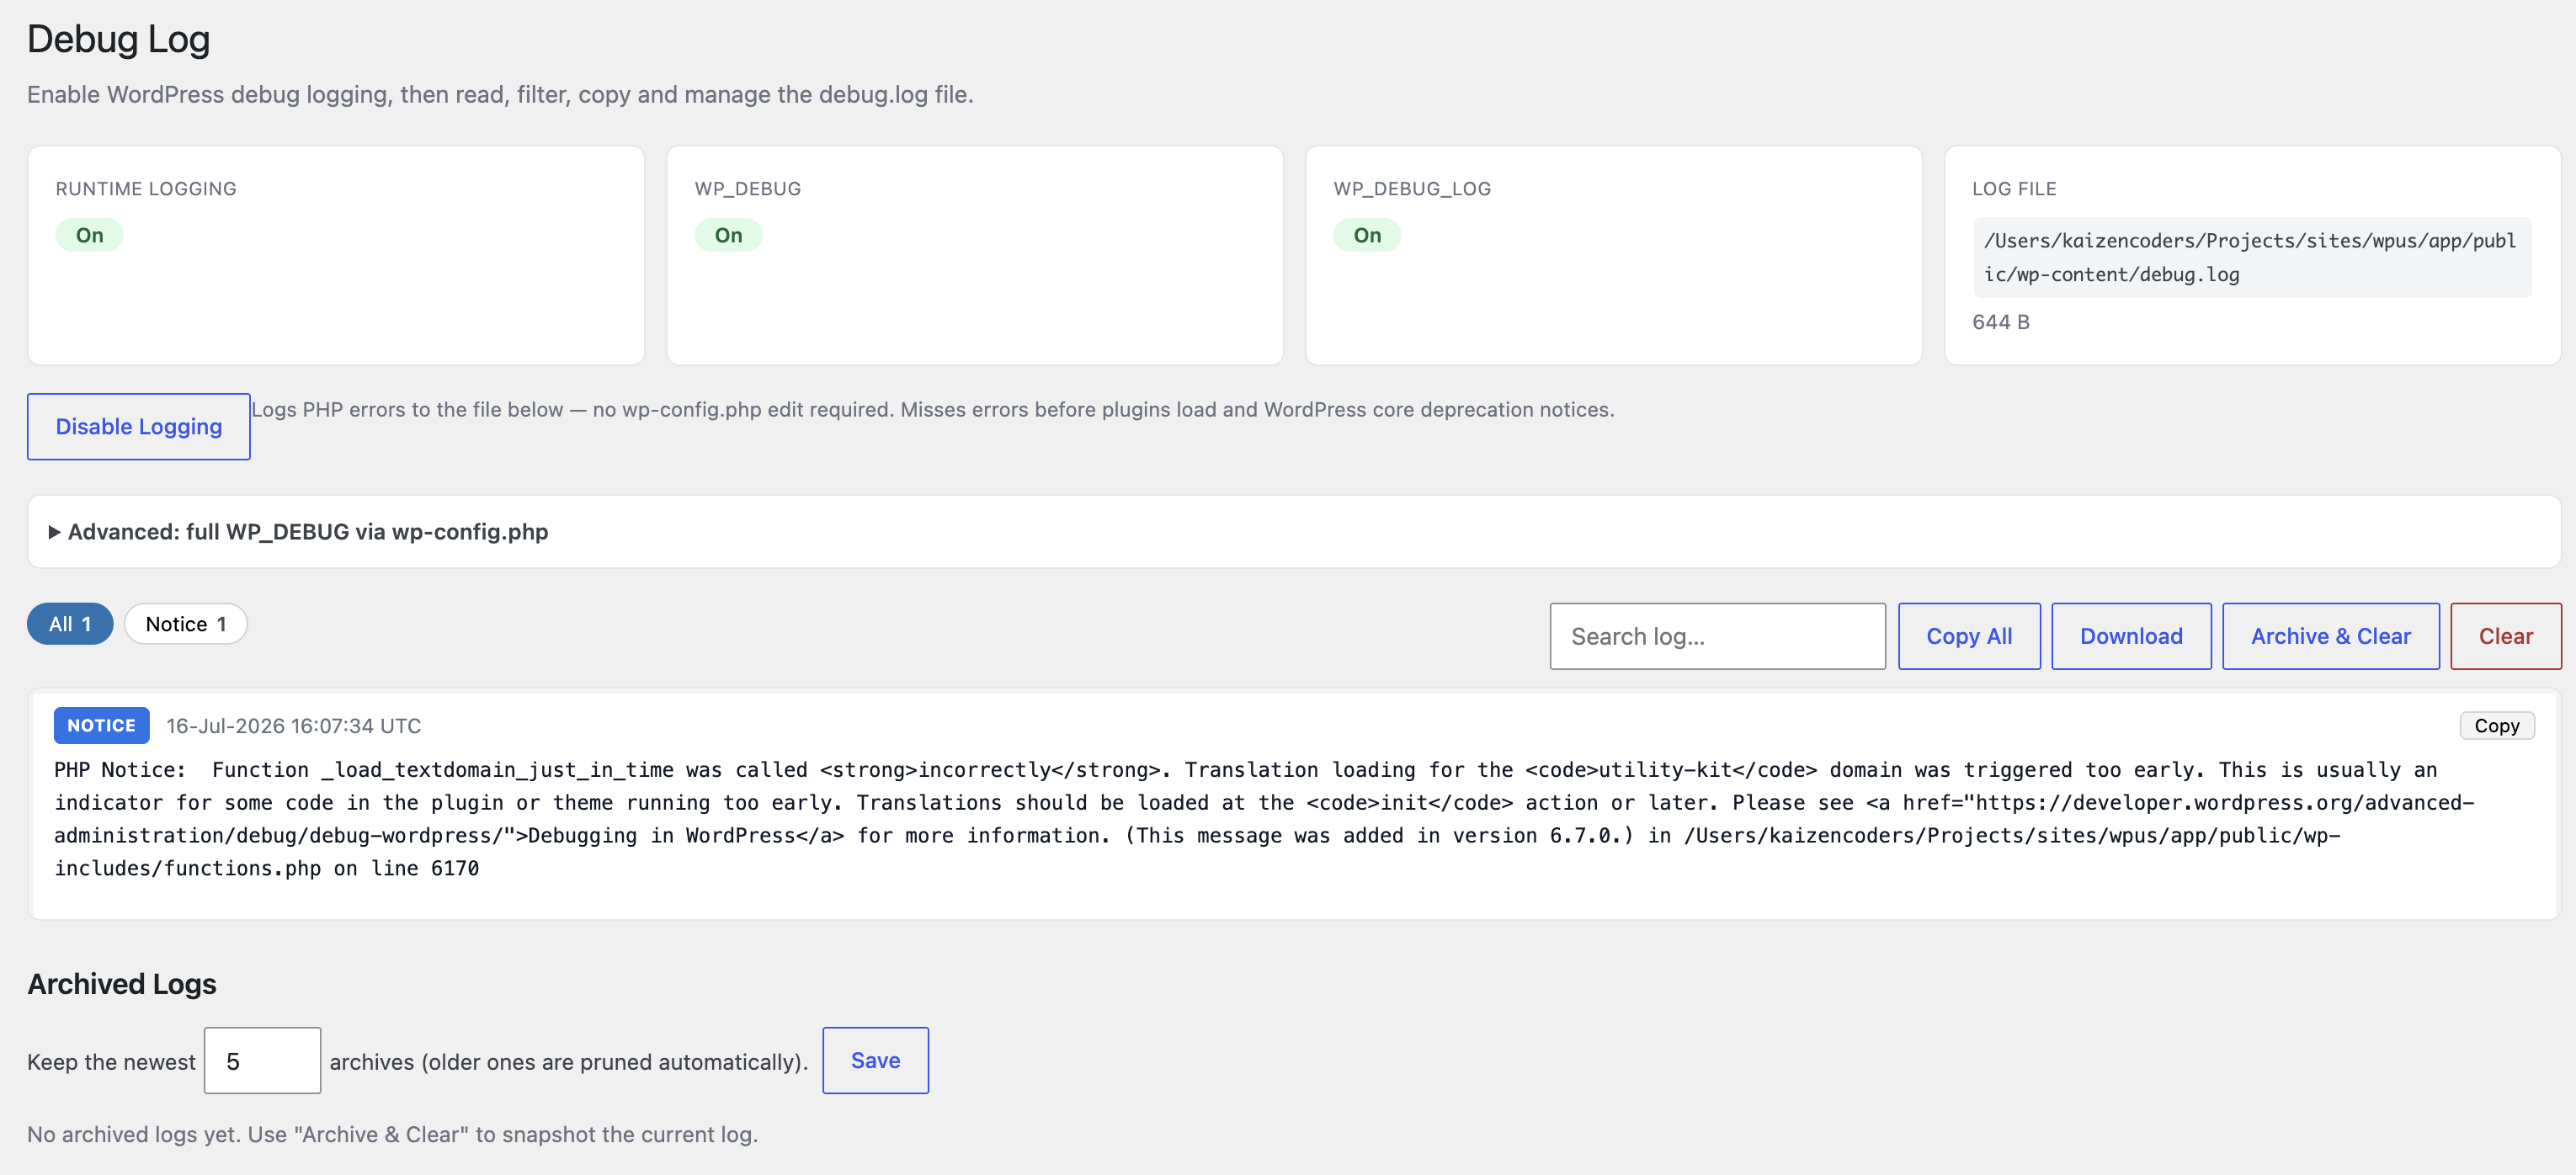Filter log by Notice 1
Viewport: 2576px width, 1175px height.
click(186, 624)
